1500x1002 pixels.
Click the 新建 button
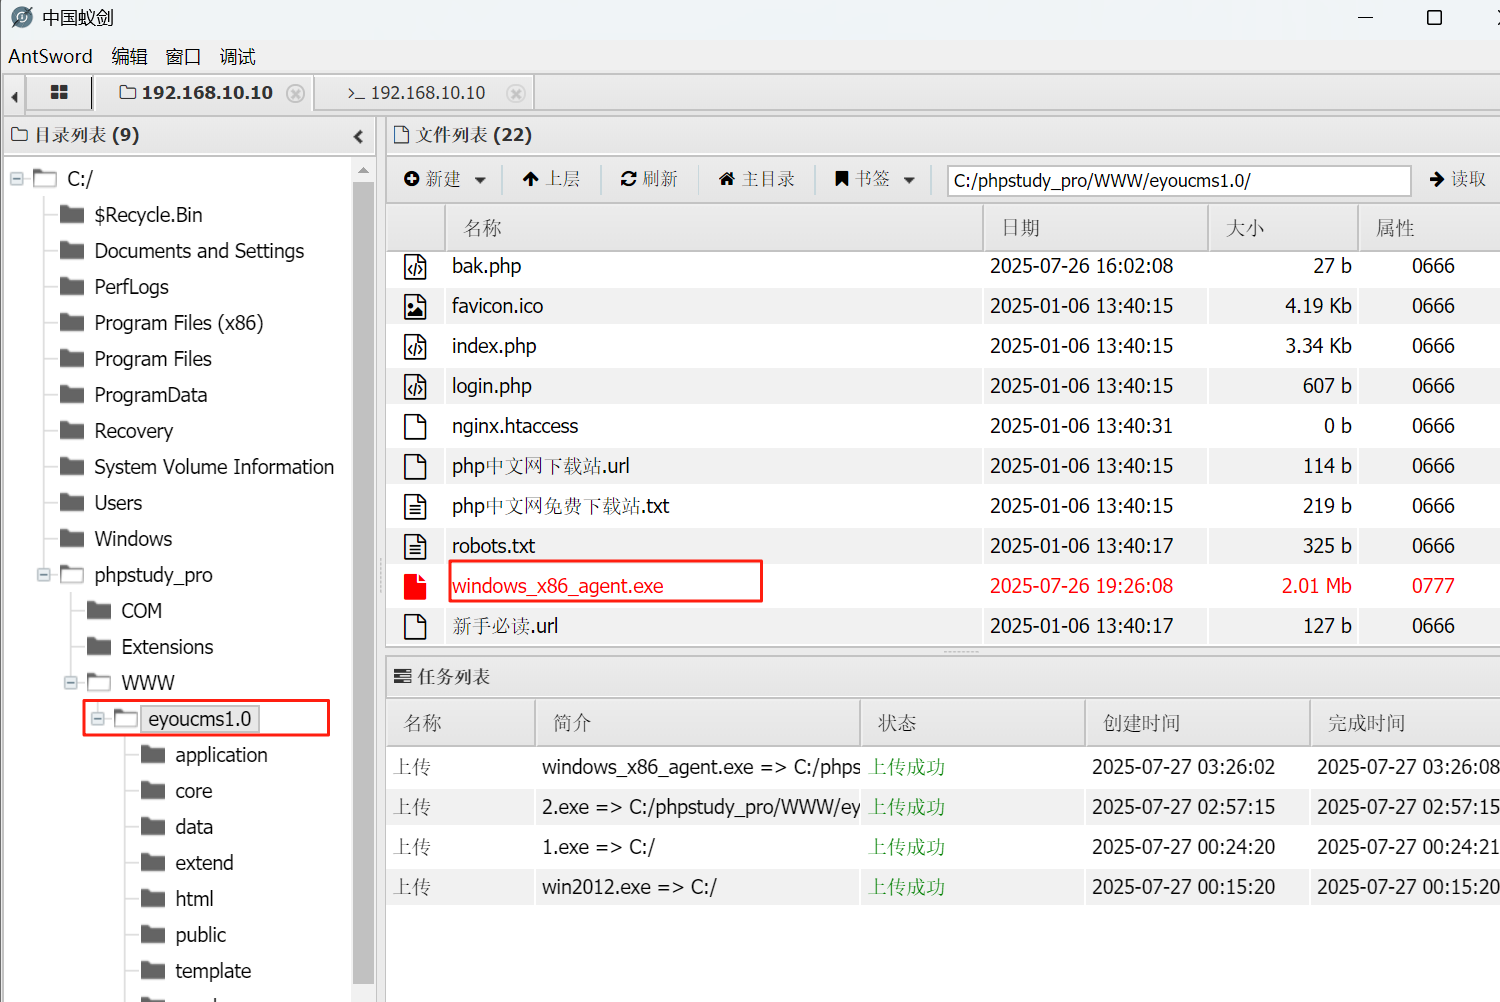432,179
